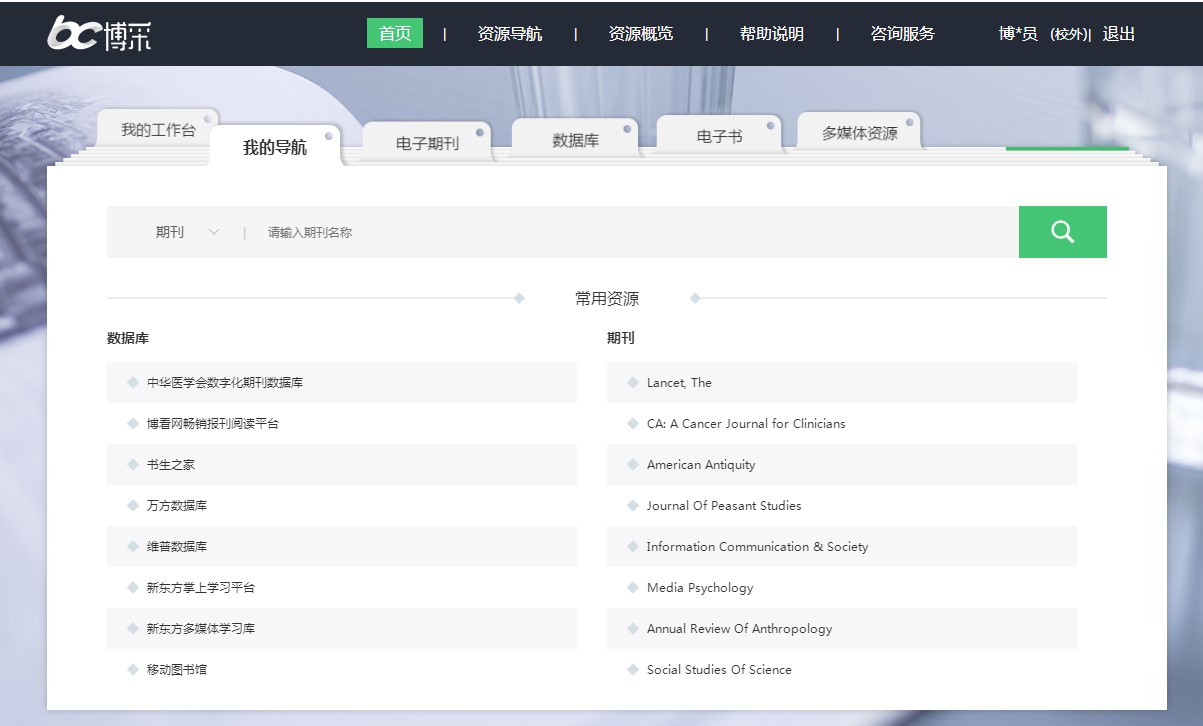Open 帮助说明 in the top menu
Viewport: 1203px width, 726px height.
point(771,34)
